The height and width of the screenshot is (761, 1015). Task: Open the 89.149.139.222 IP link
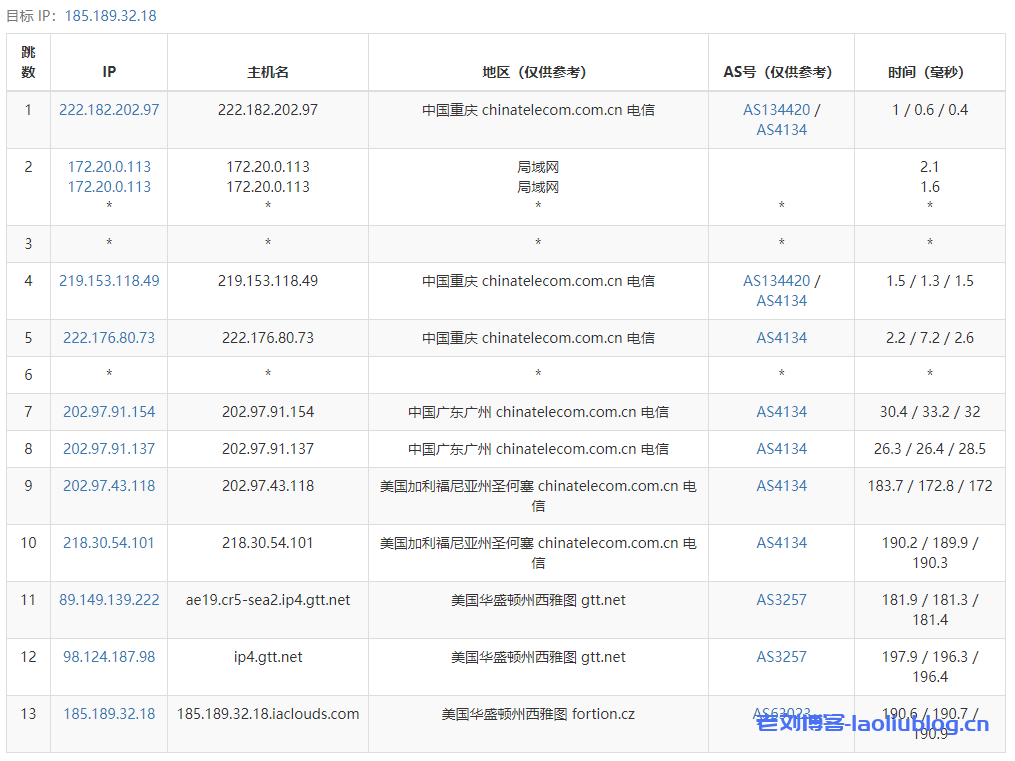[109, 600]
